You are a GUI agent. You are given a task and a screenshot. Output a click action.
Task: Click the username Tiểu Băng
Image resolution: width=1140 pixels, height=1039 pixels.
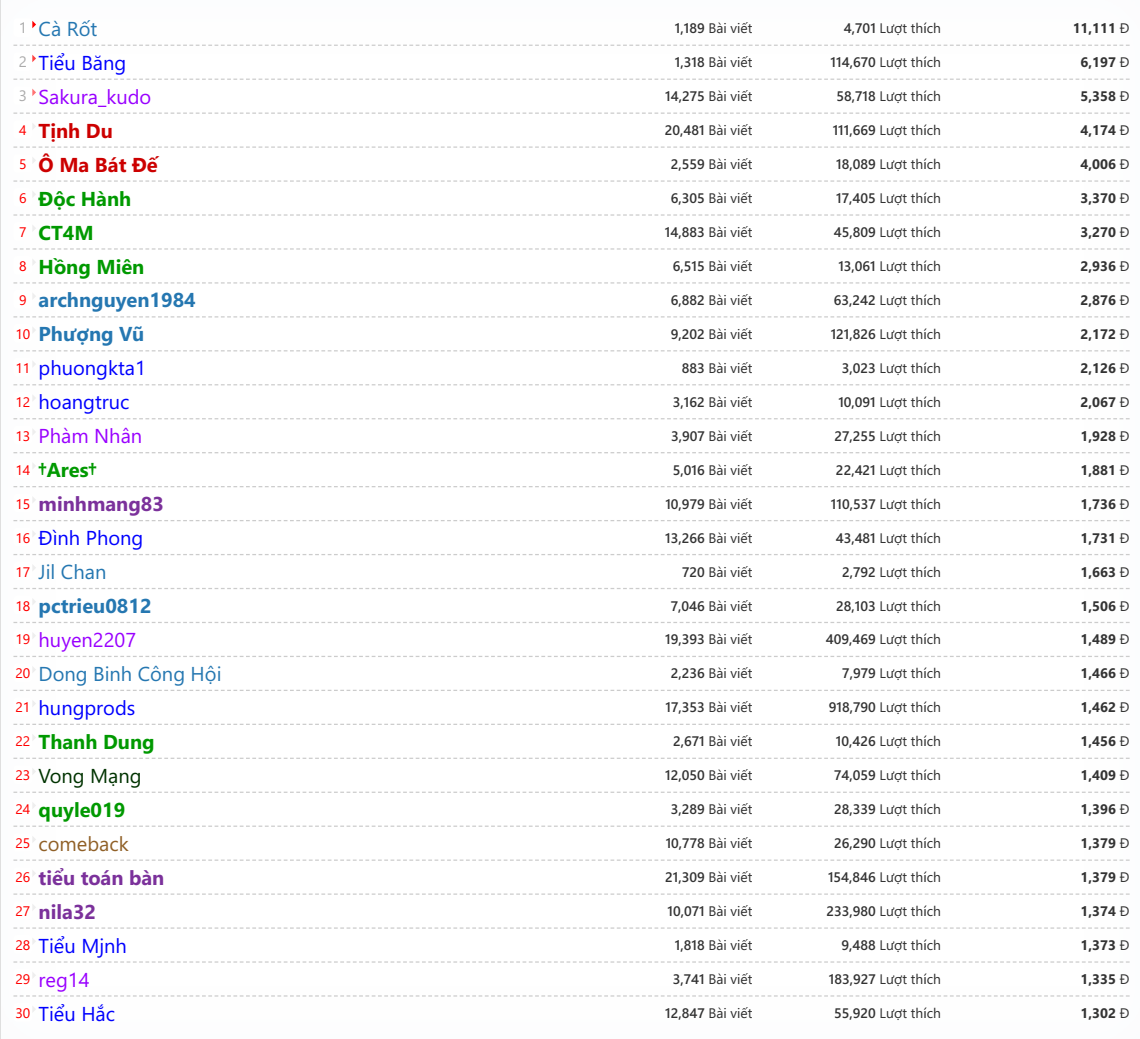pyautogui.click(x=82, y=63)
